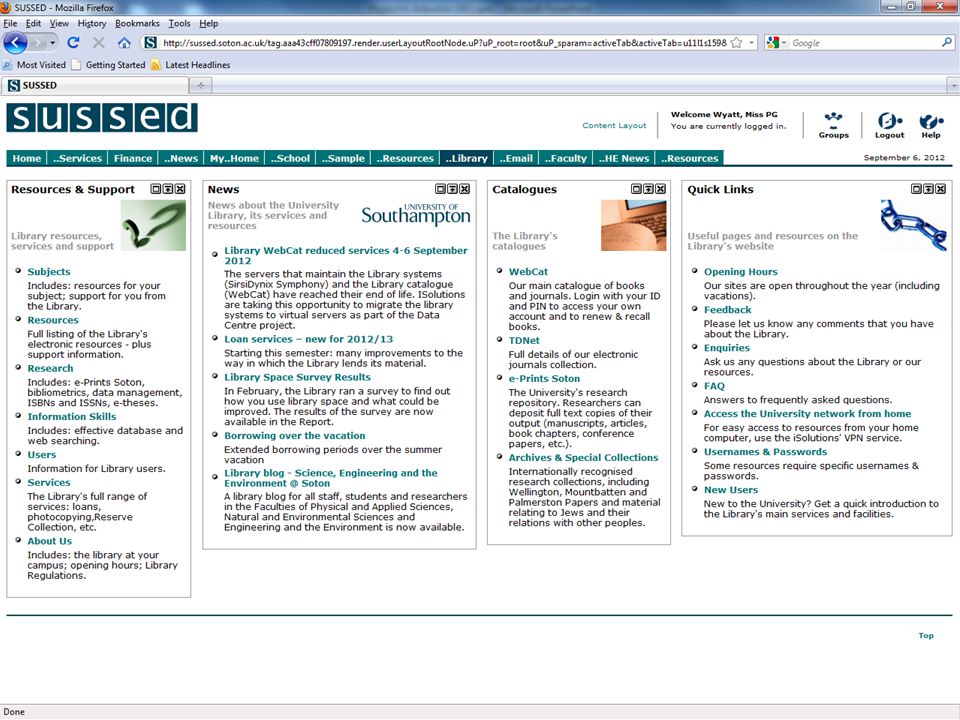Open the address bar URL history dropdown
This screenshot has width=960, height=720.
click(751, 43)
